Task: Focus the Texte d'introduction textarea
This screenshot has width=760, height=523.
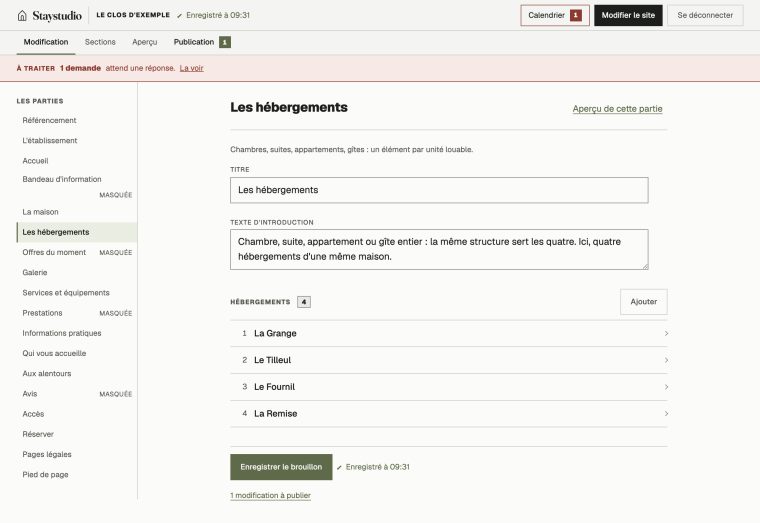Action: 439,250
